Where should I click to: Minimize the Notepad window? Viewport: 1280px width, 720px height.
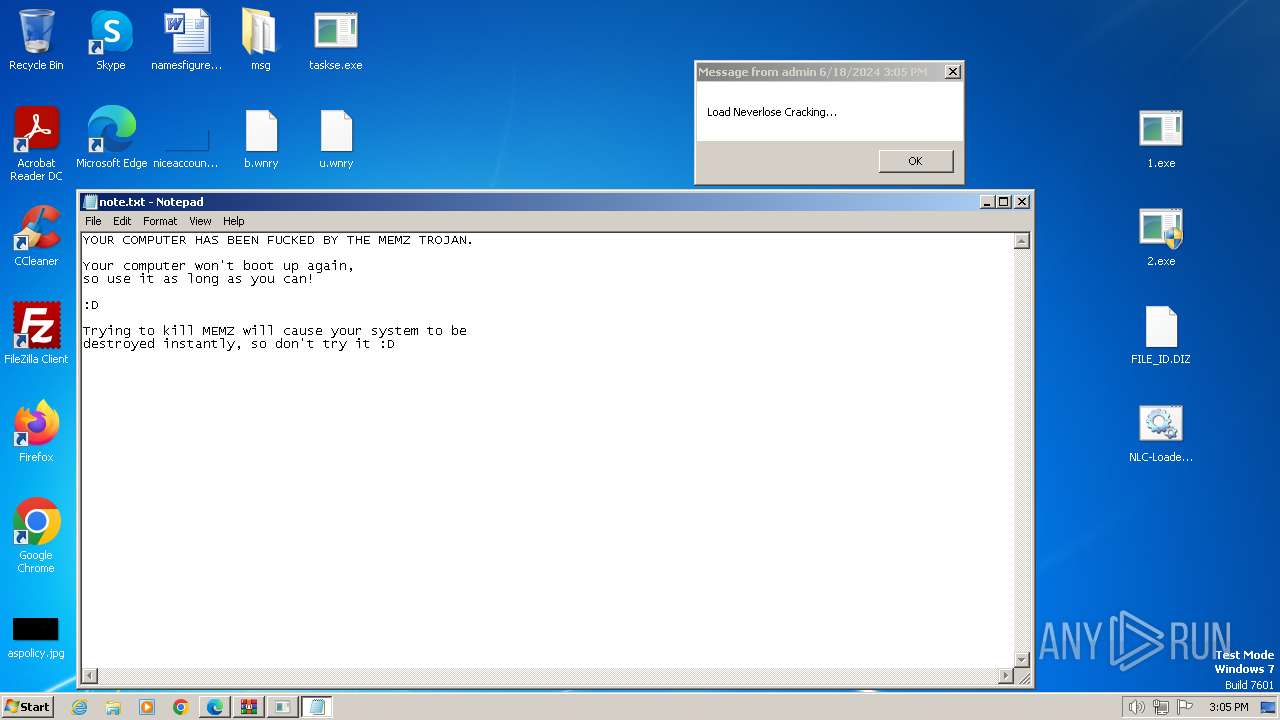[988, 202]
